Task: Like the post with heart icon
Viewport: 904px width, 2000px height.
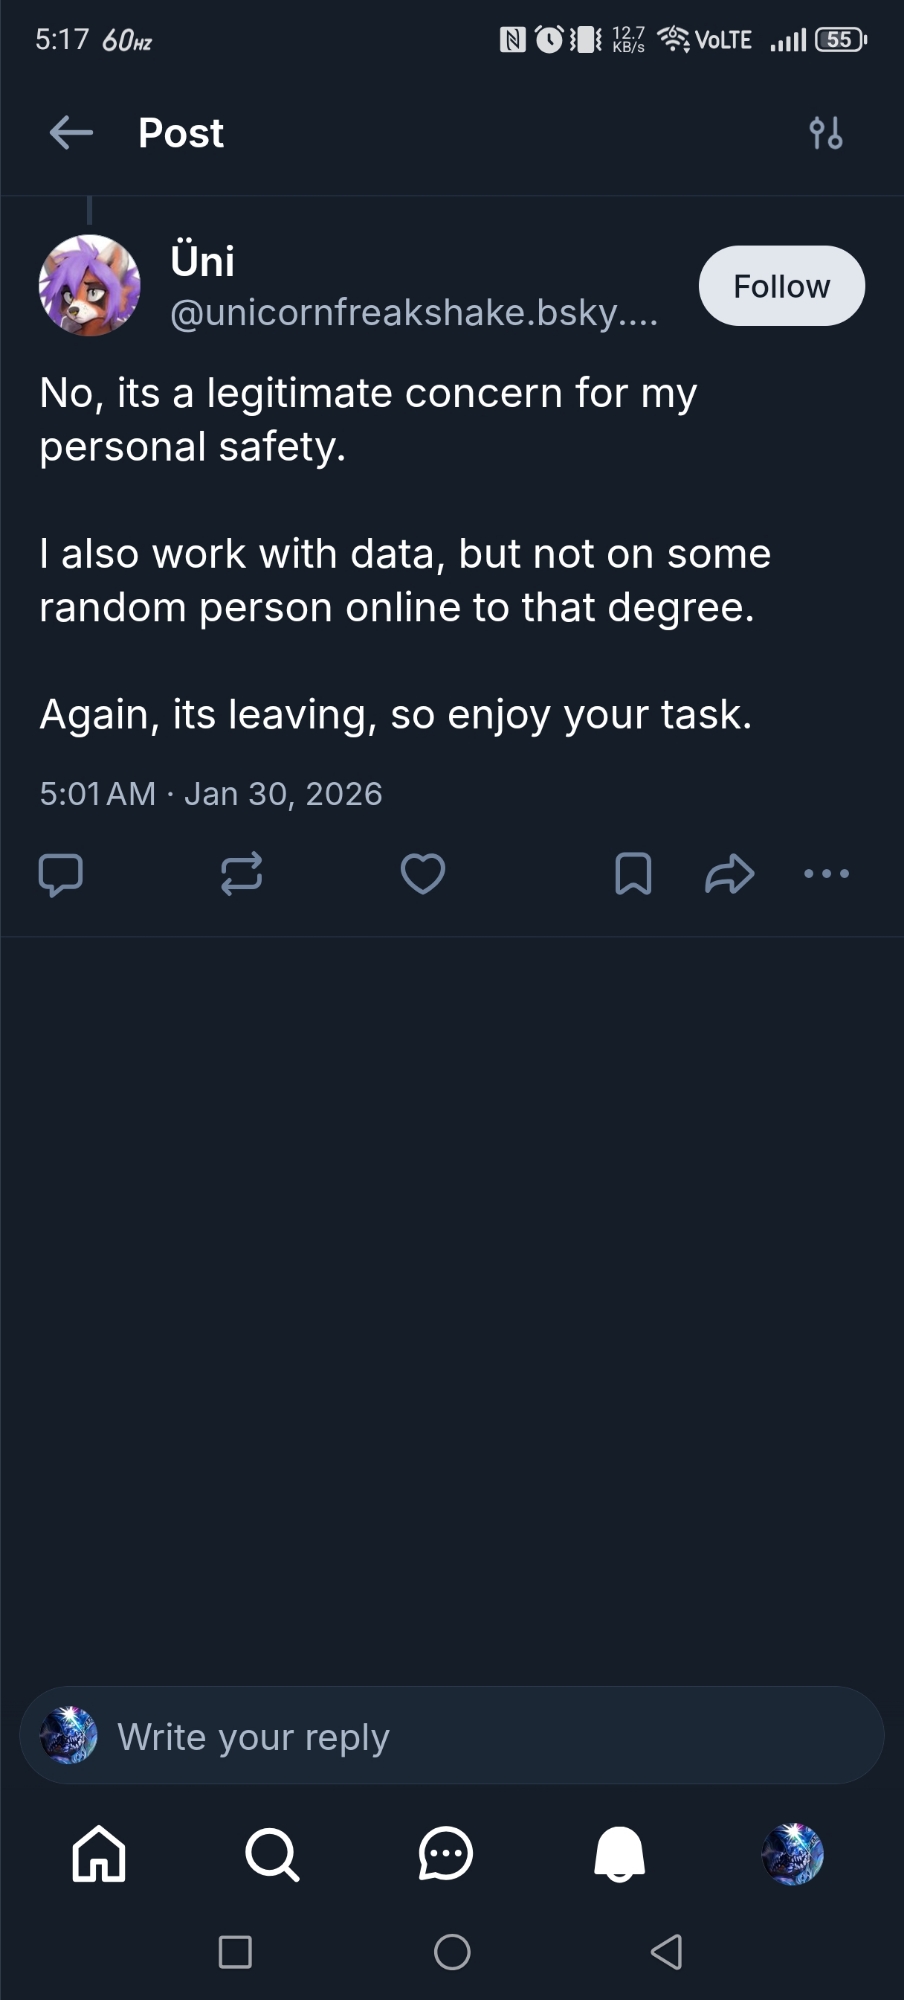Action: click(423, 874)
